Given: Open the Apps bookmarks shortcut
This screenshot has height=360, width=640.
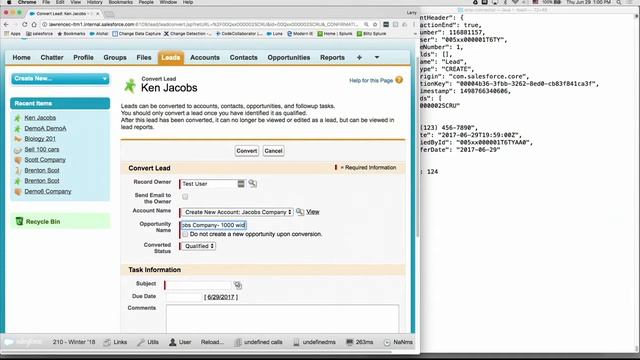Looking at the screenshot, I should point(12,34).
